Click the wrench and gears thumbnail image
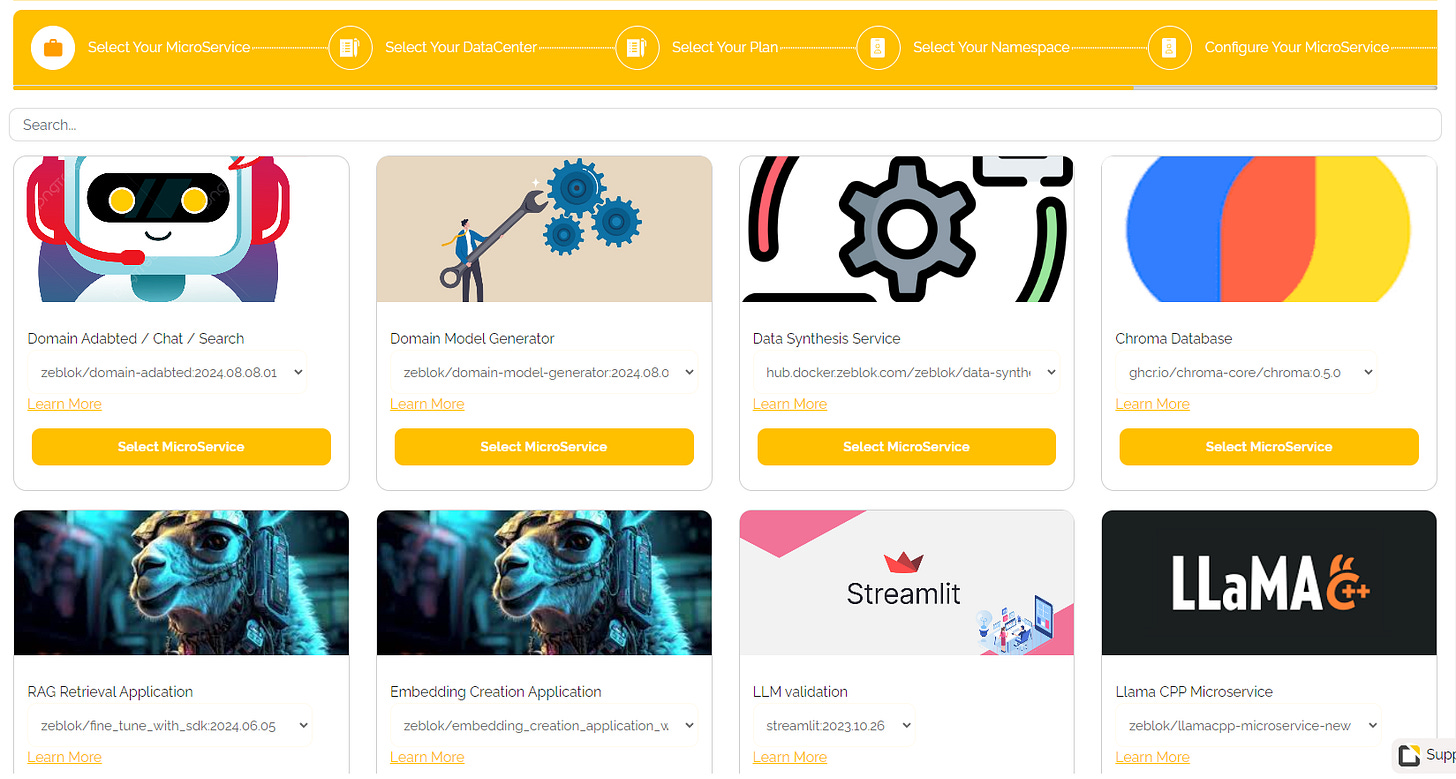The image size is (1456, 779). click(544, 229)
